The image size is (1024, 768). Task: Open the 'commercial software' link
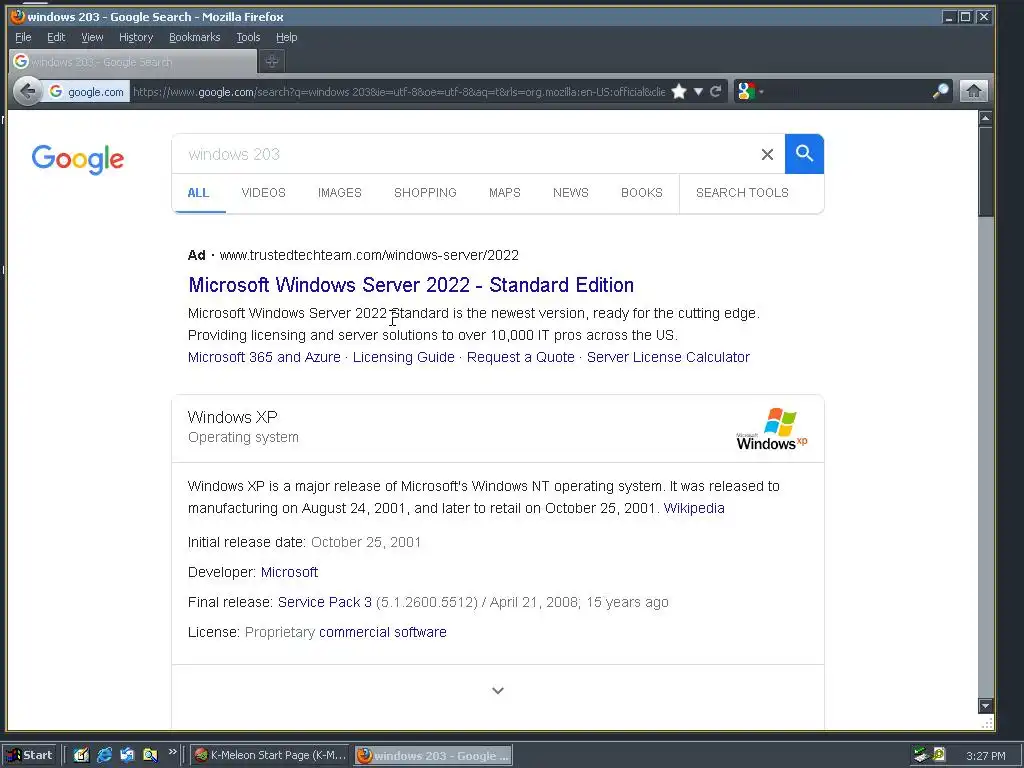point(383,632)
